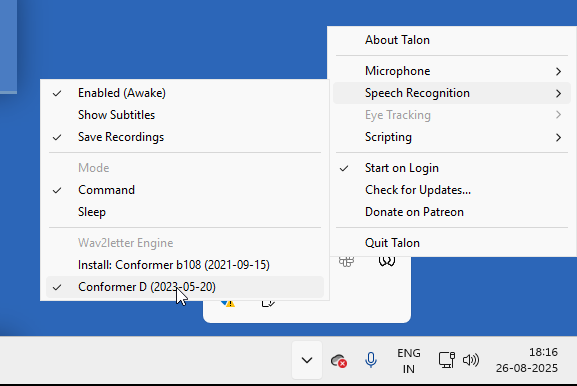
Task: Click the speaker volume icon
Action: [x=471, y=360]
